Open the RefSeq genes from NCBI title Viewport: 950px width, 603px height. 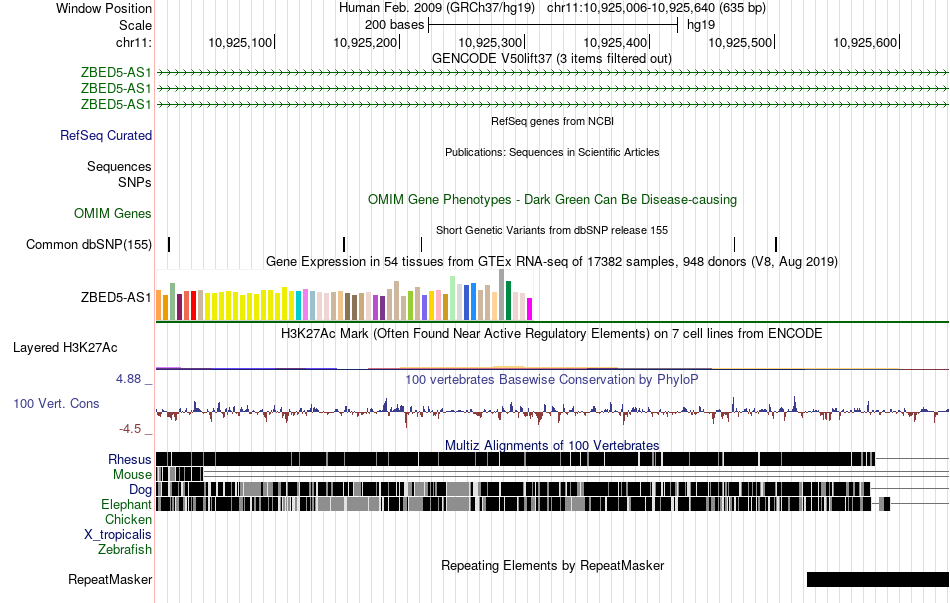pos(552,121)
